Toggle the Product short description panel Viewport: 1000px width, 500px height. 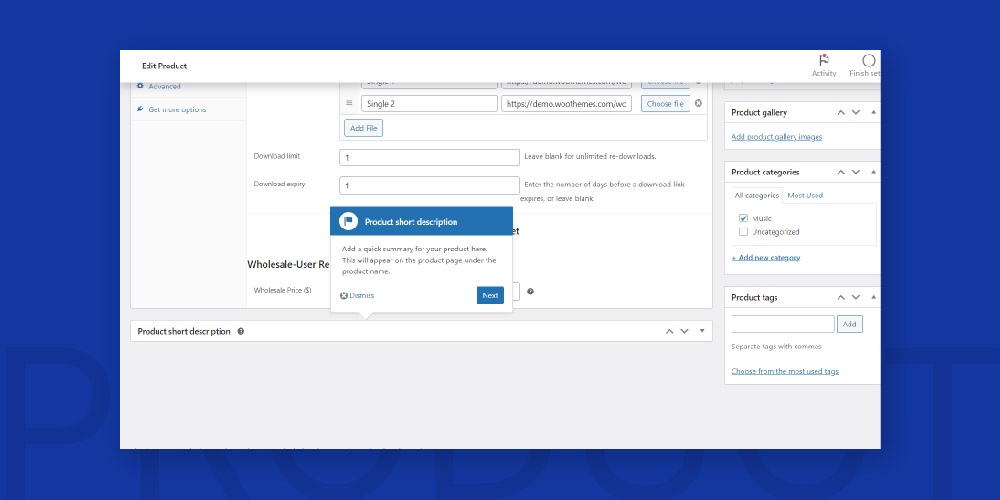point(702,331)
